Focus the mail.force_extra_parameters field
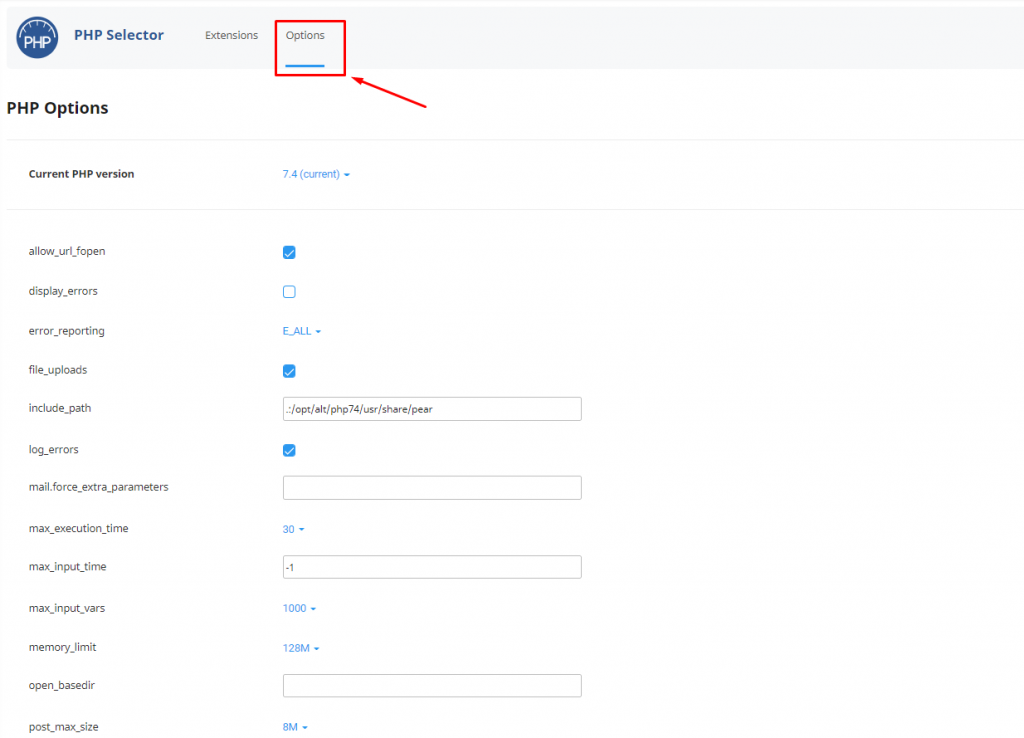 point(432,487)
